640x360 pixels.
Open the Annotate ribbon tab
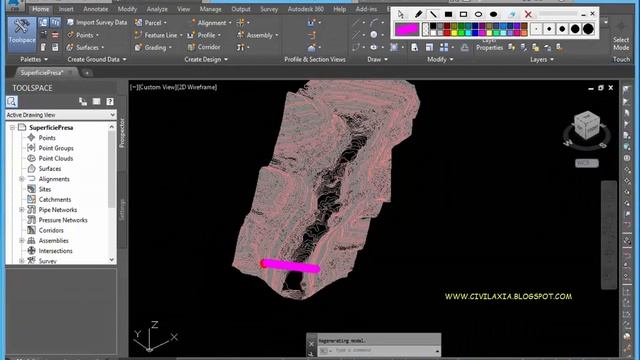[96, 9]
